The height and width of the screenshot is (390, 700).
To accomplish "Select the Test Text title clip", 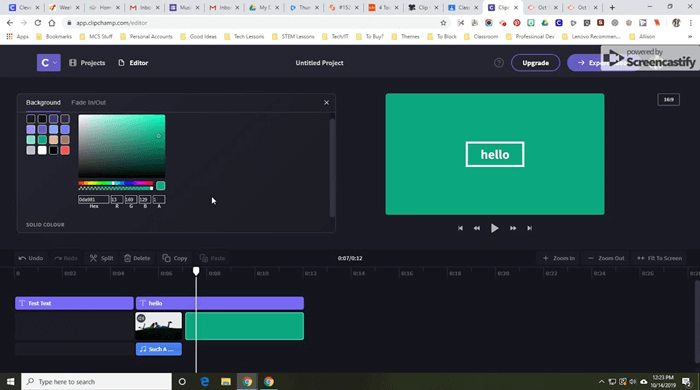I will pos(74,303).
